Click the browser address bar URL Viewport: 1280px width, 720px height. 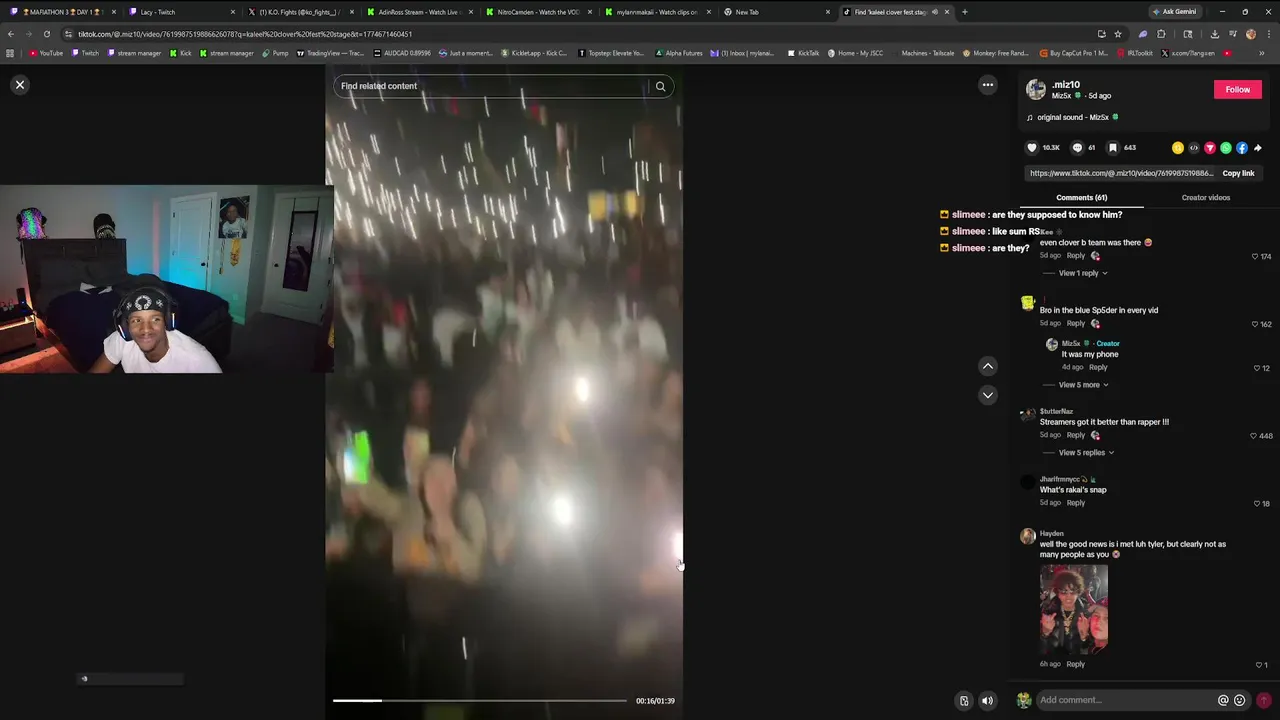click(245, 34)
